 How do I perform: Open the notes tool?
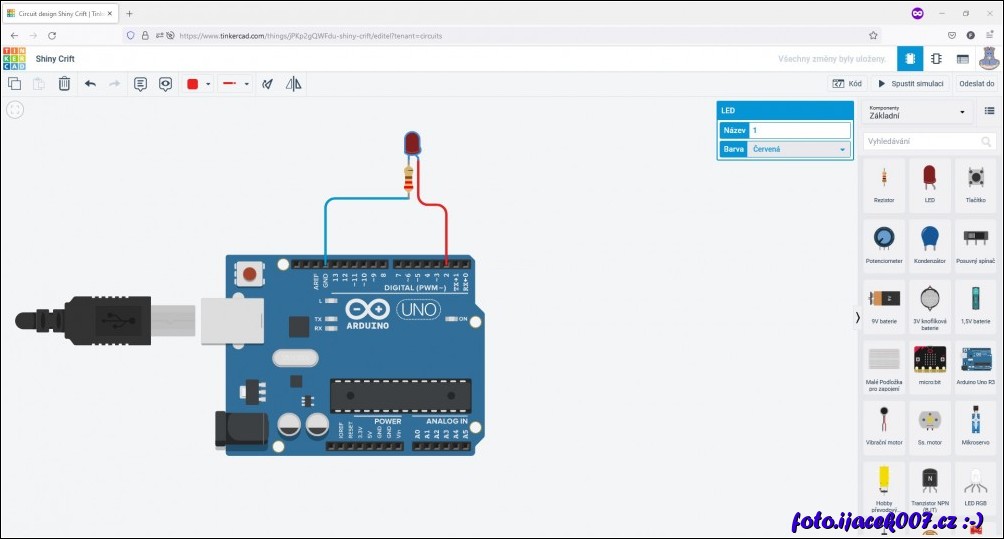point(140,84)
